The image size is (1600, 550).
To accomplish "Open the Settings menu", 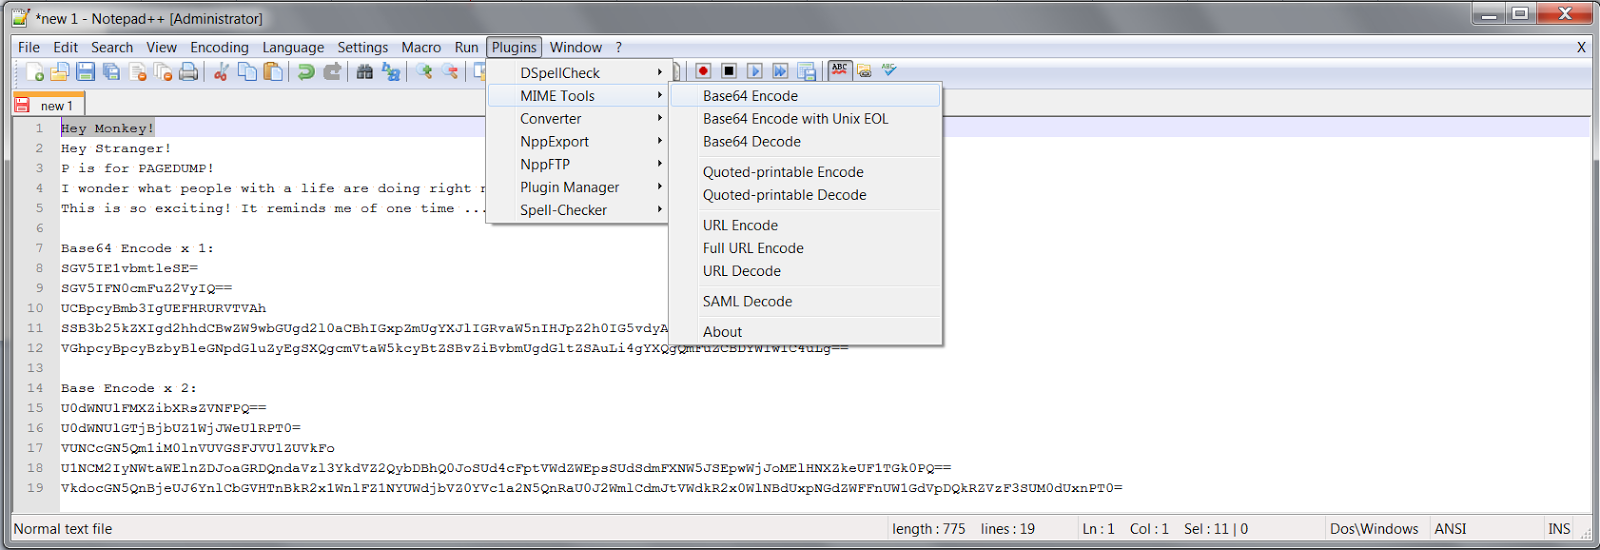I will point(362,47).
